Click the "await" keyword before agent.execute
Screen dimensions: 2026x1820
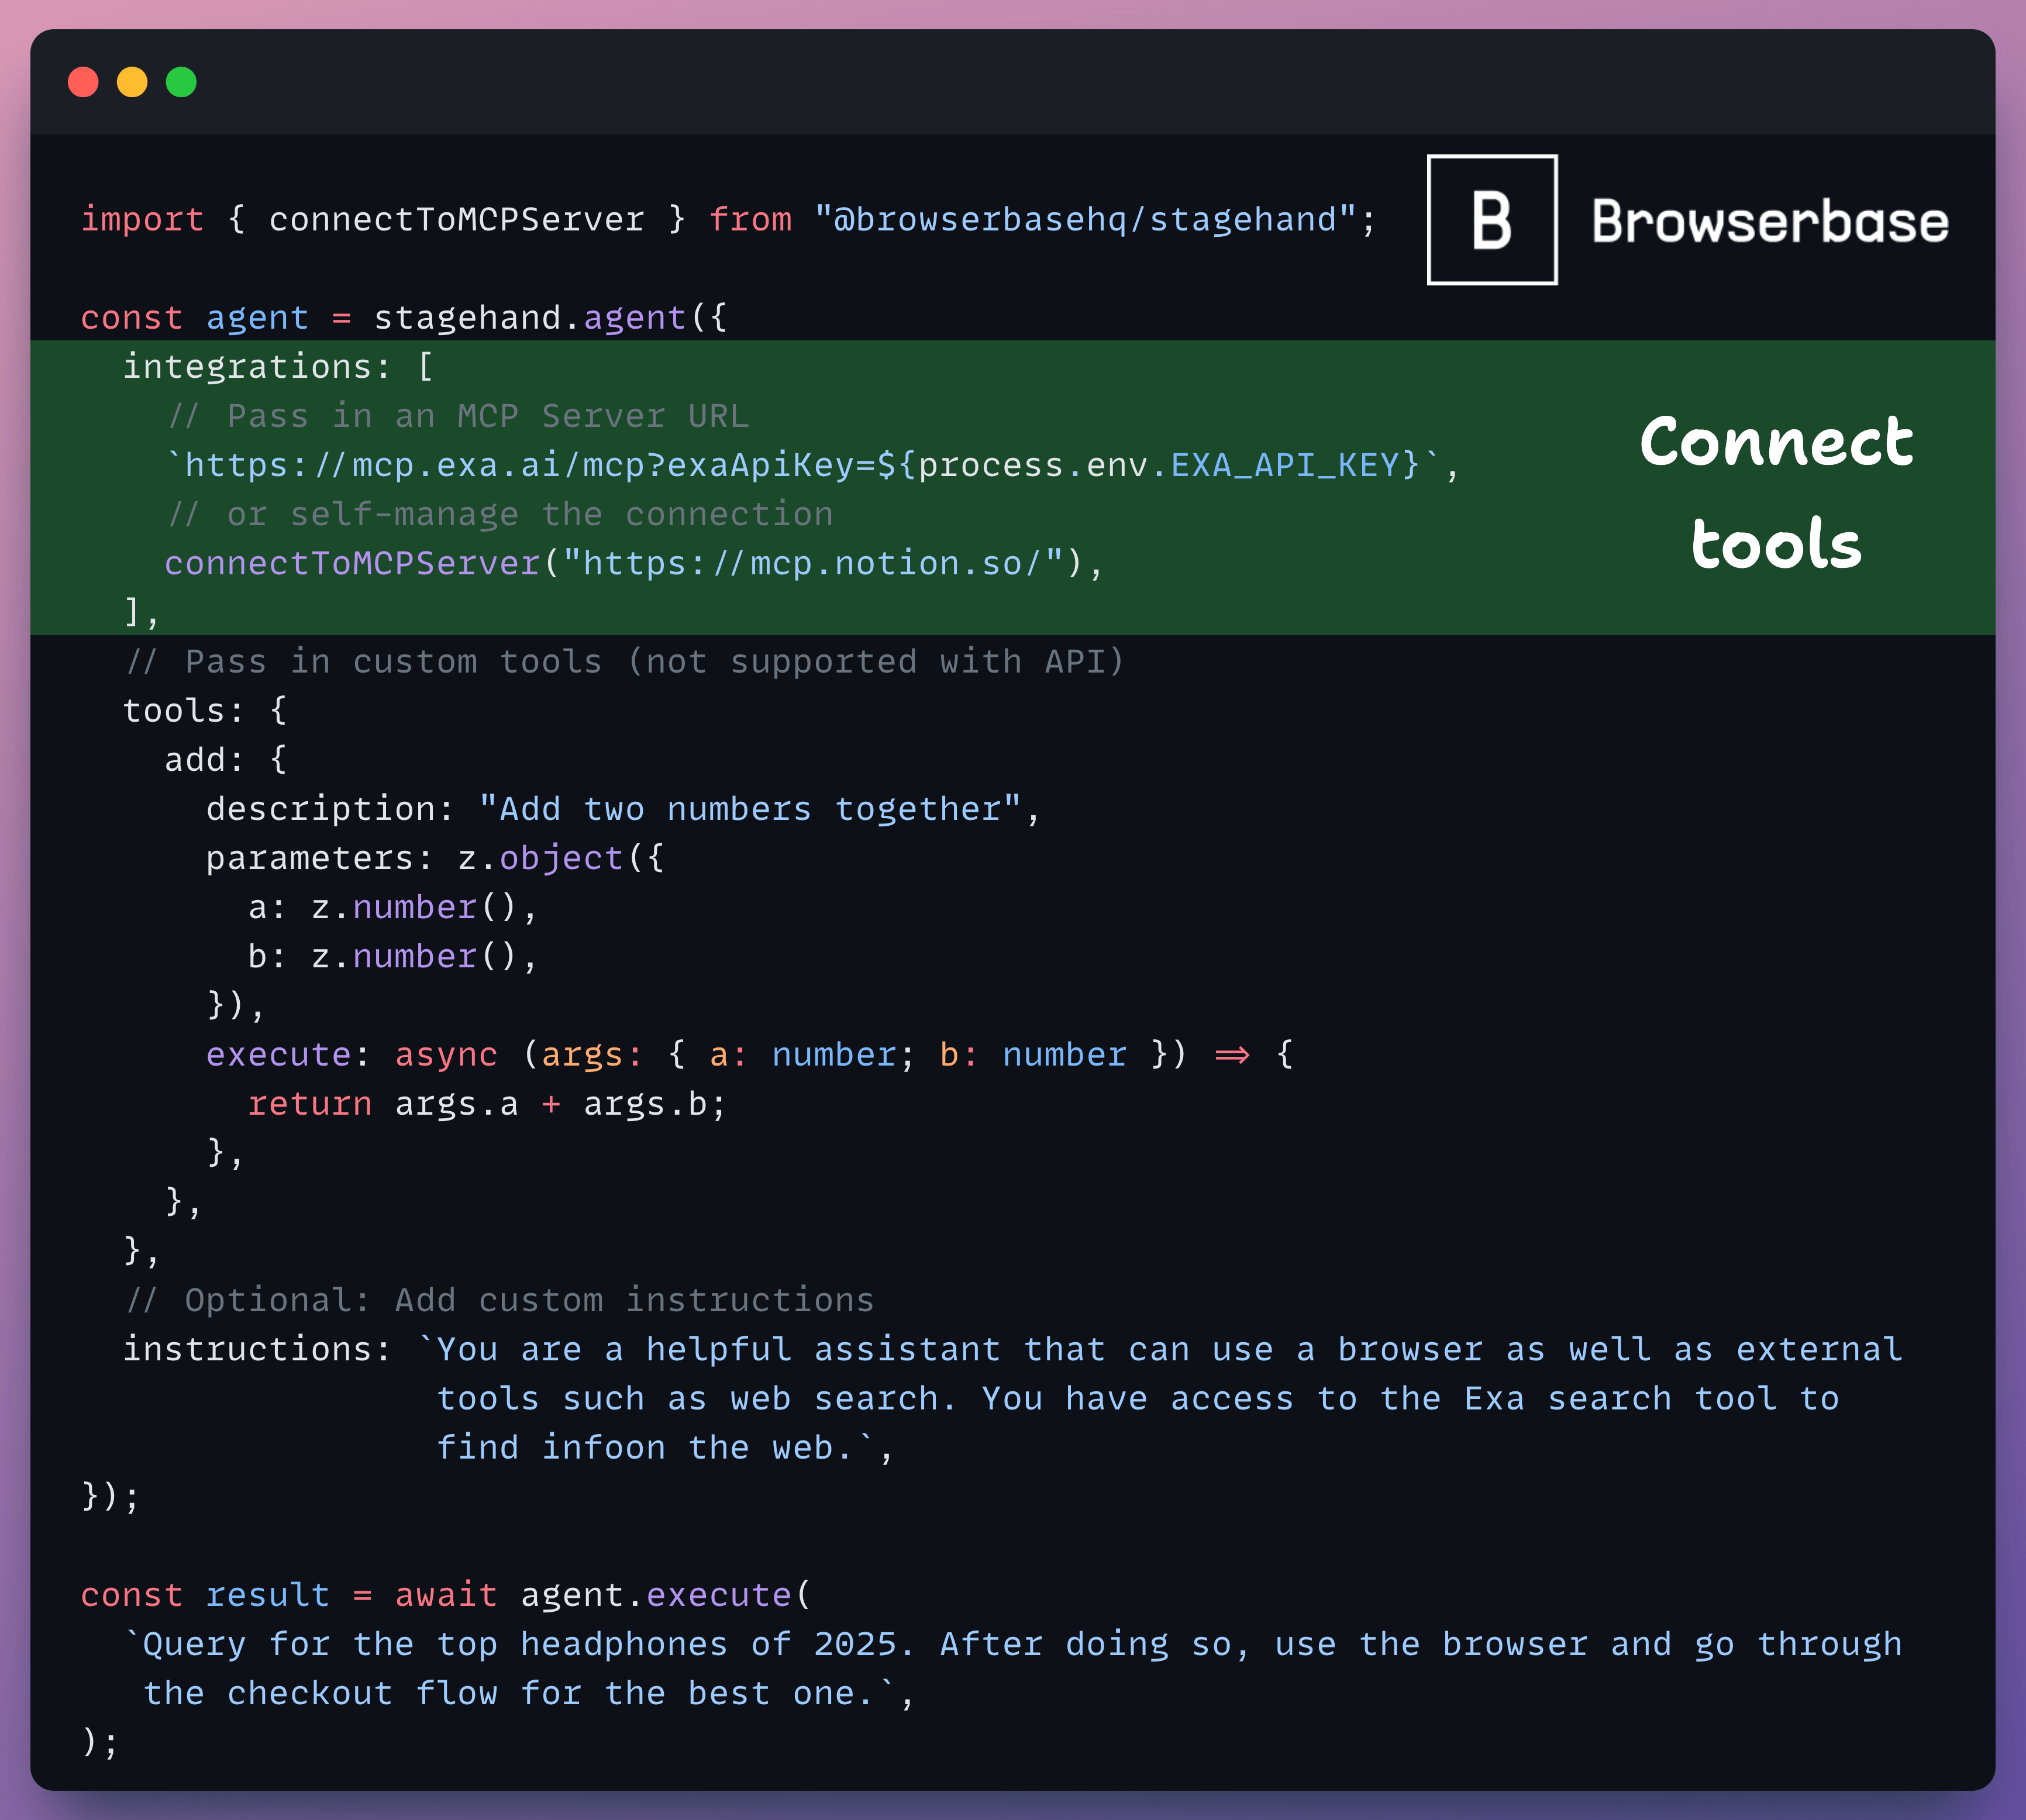446,1595
